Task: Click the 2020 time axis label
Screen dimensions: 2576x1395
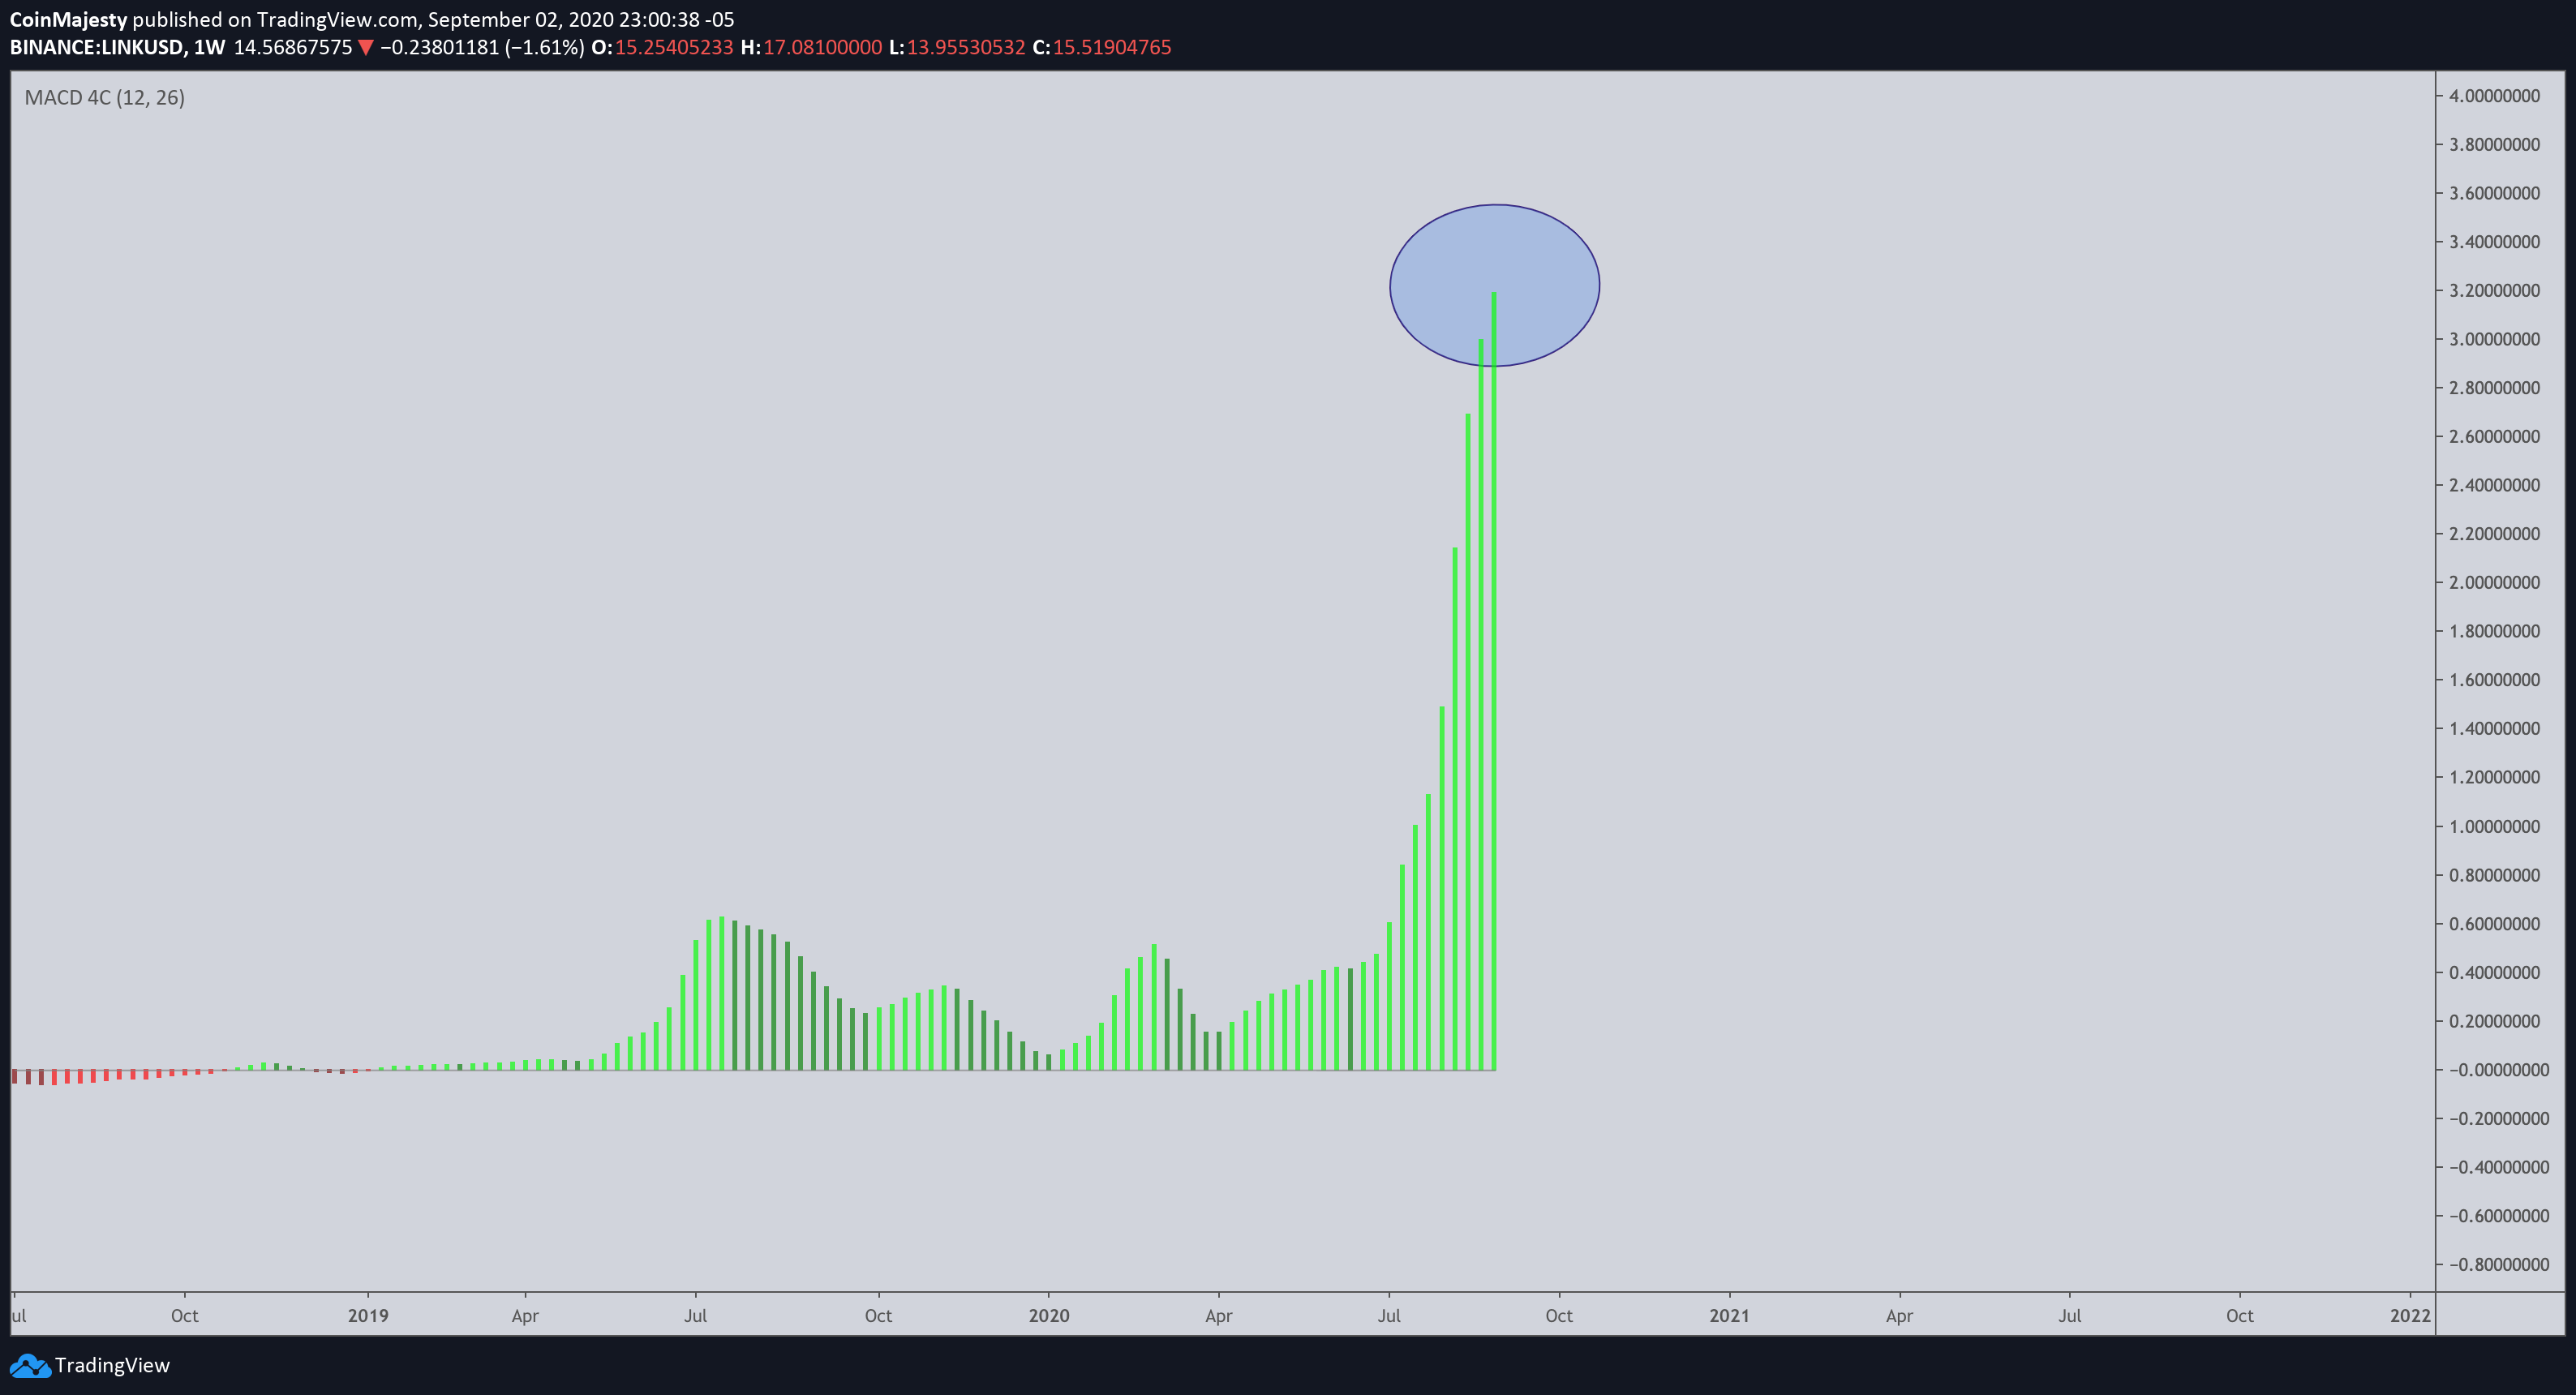Action: (x=1049, y=1316)
